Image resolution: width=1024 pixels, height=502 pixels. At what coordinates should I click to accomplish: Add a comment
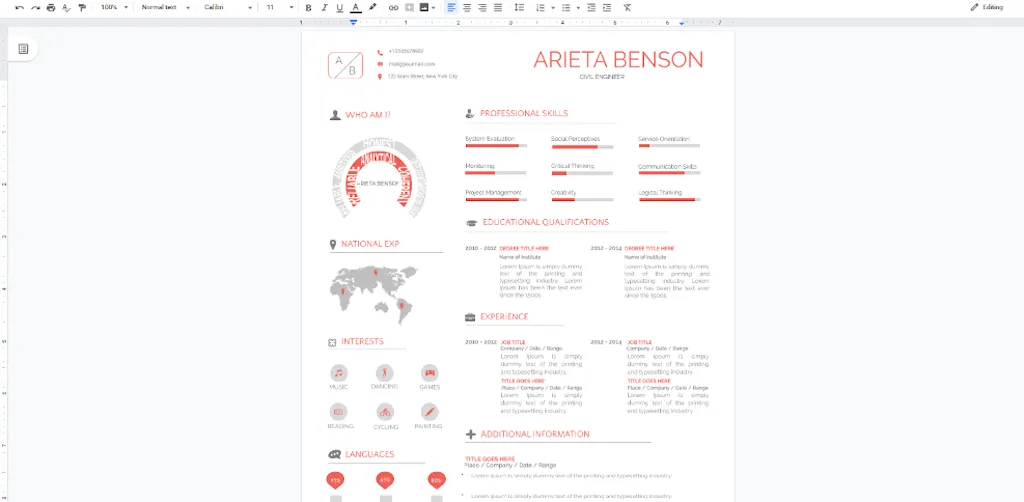[409, 7]
